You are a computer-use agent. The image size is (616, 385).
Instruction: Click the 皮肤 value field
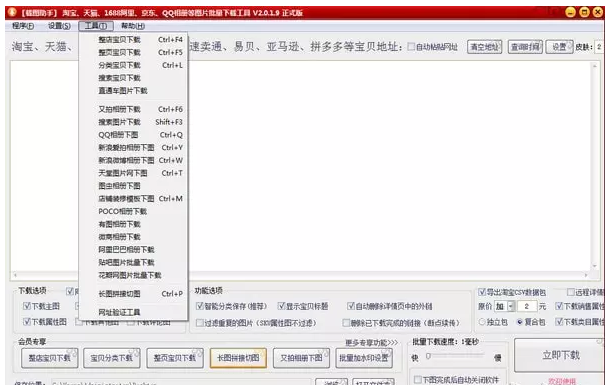599,47
